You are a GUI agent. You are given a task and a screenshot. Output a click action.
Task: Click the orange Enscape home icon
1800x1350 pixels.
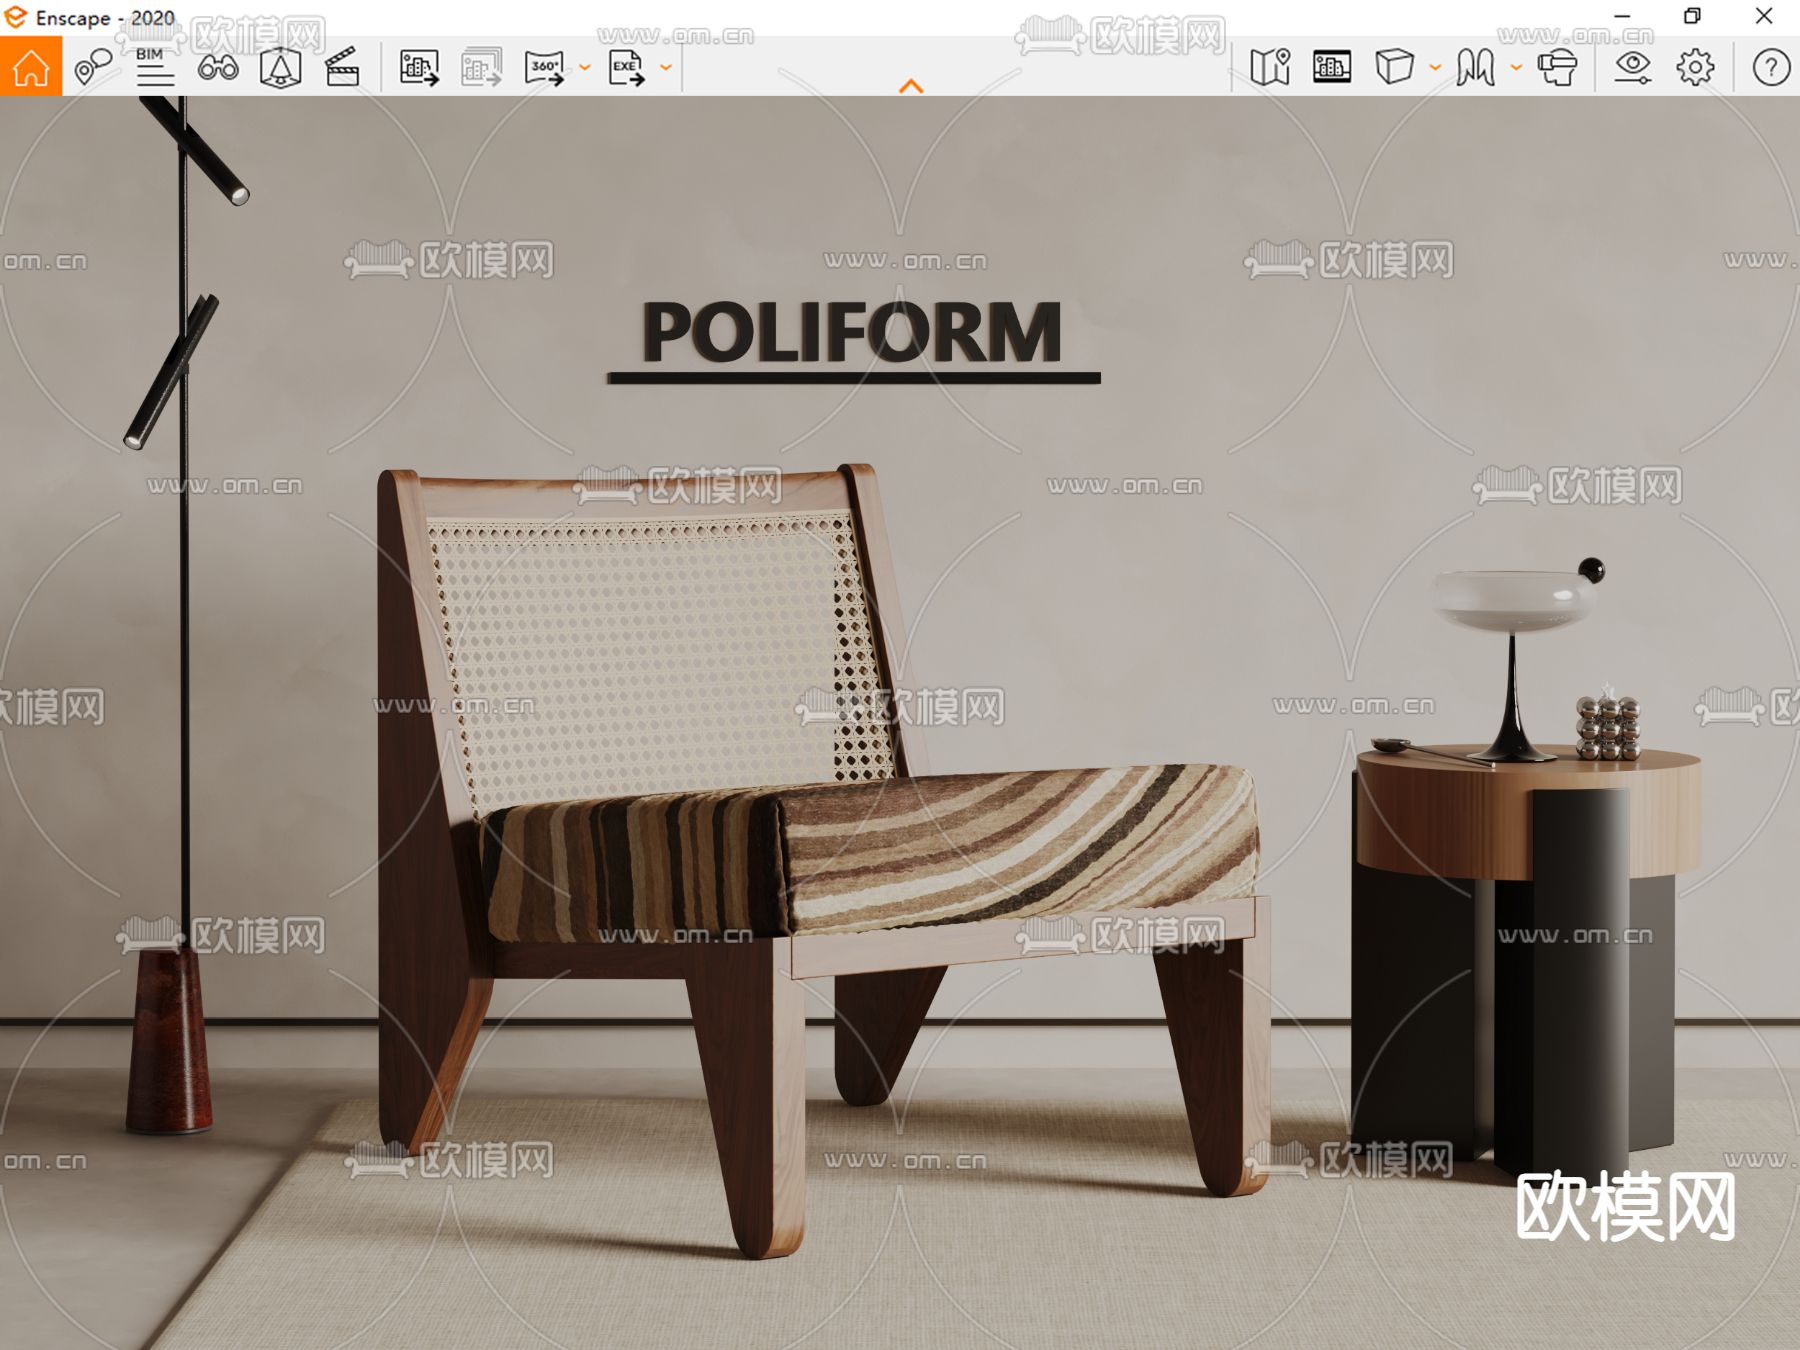click(x=32, y=68)
